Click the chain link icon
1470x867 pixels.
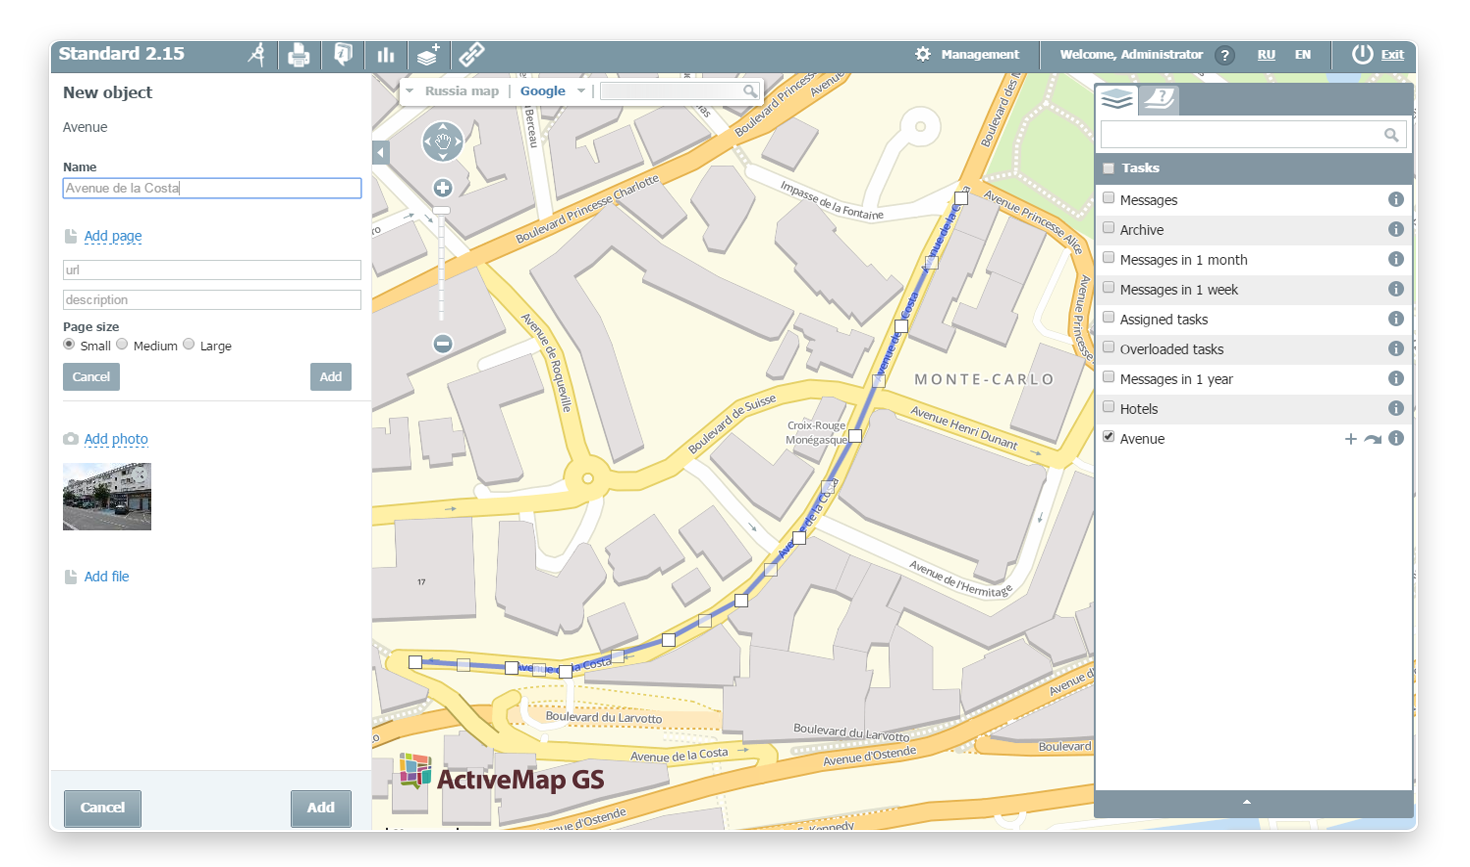click(472, 55)
